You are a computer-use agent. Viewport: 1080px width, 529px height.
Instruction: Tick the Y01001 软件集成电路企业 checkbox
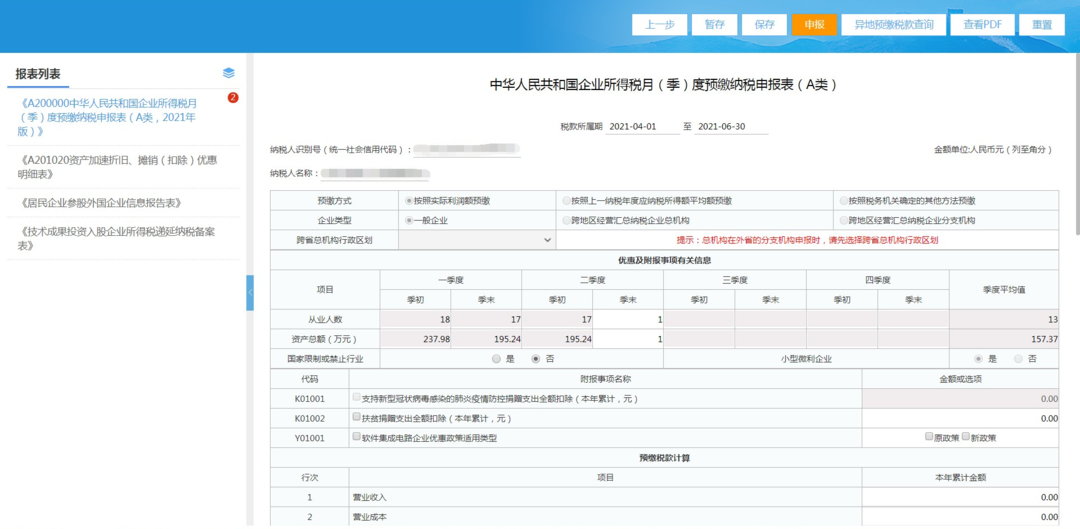[356, 437]
